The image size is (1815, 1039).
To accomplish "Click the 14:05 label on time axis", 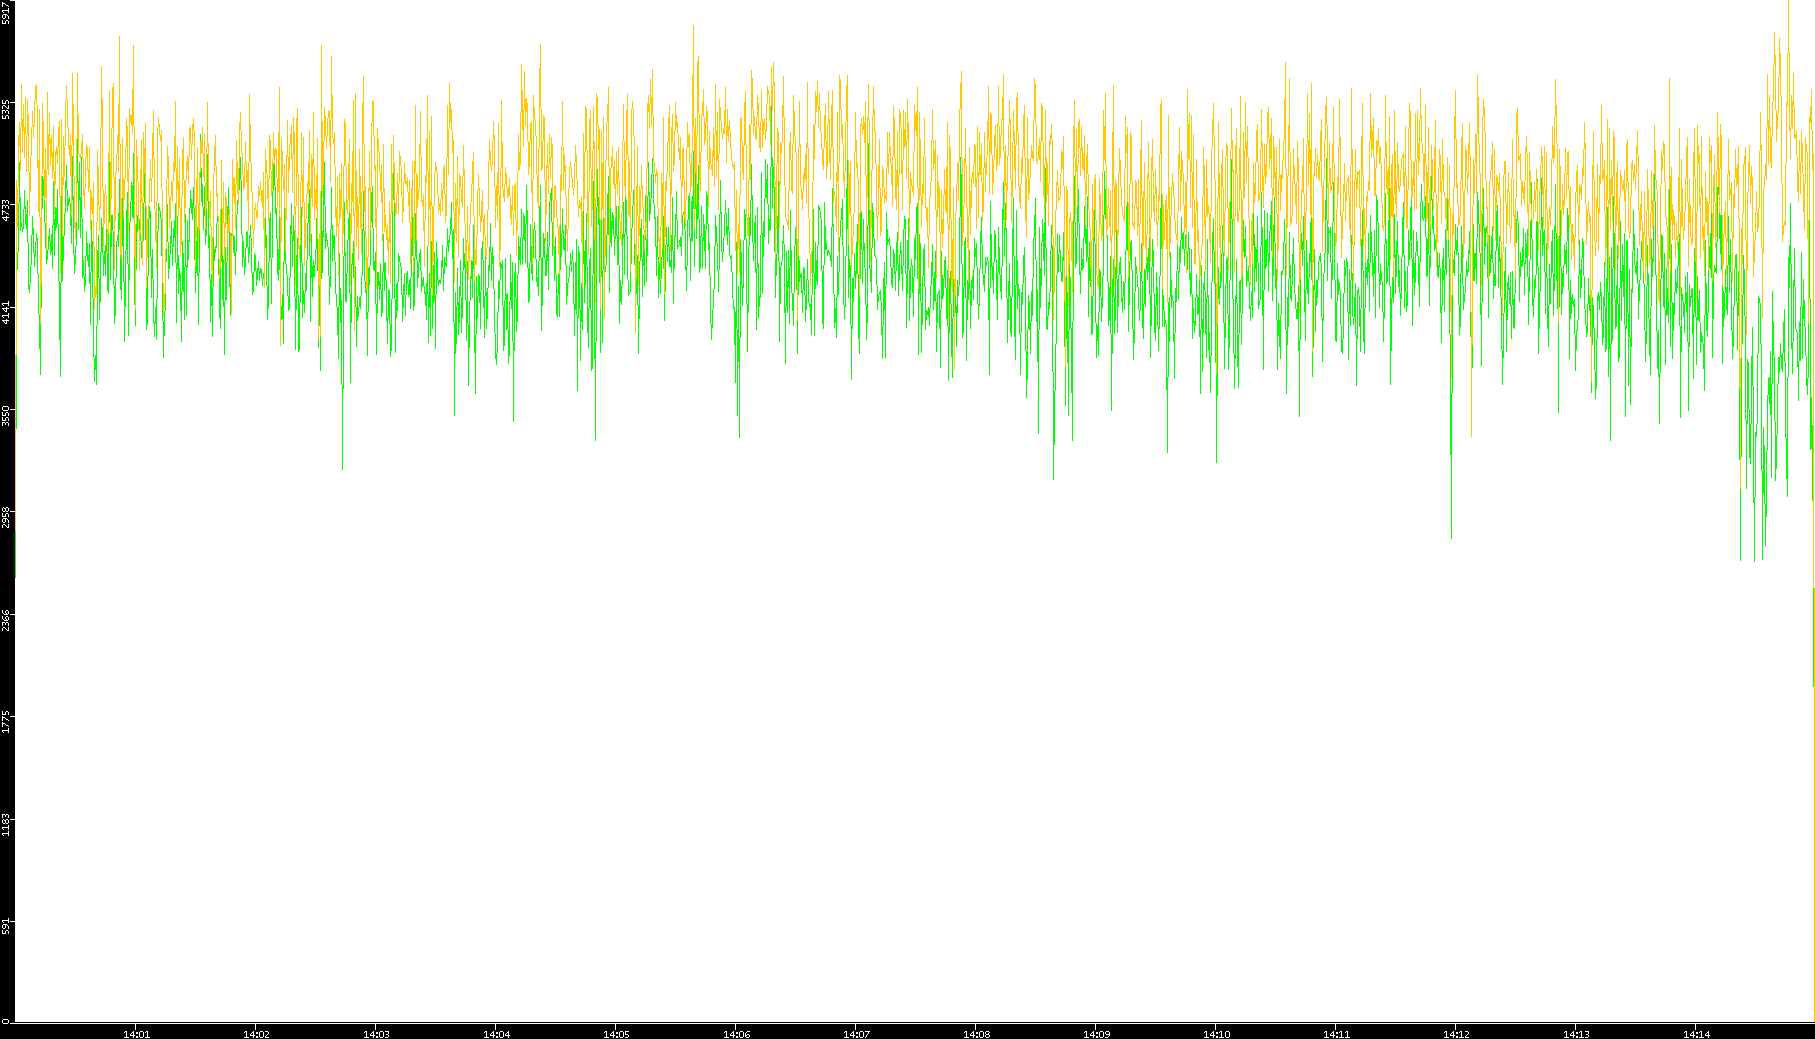I will 616,1034.
